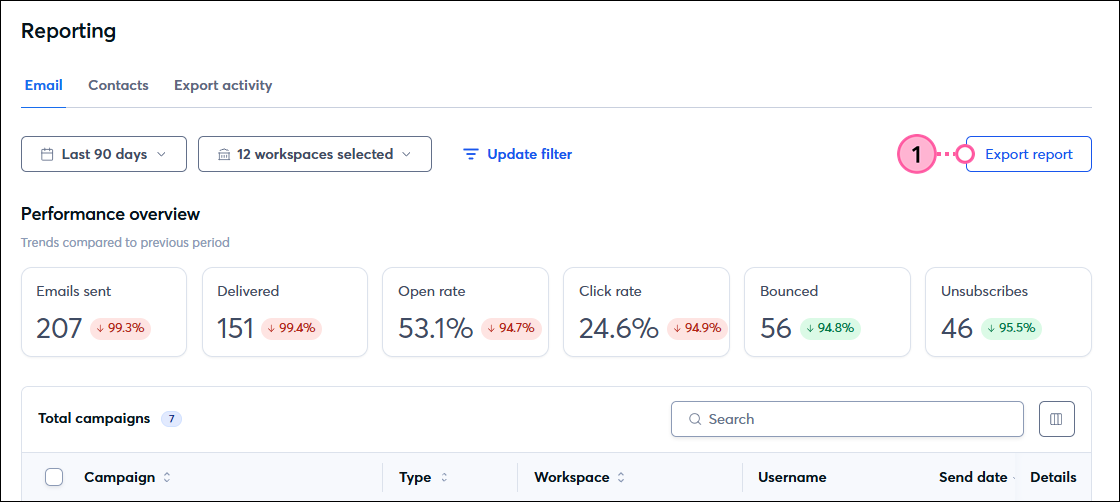The image size is (1120, 502).
Task: Open the Delivered metric card
Action: coord(285,312)
